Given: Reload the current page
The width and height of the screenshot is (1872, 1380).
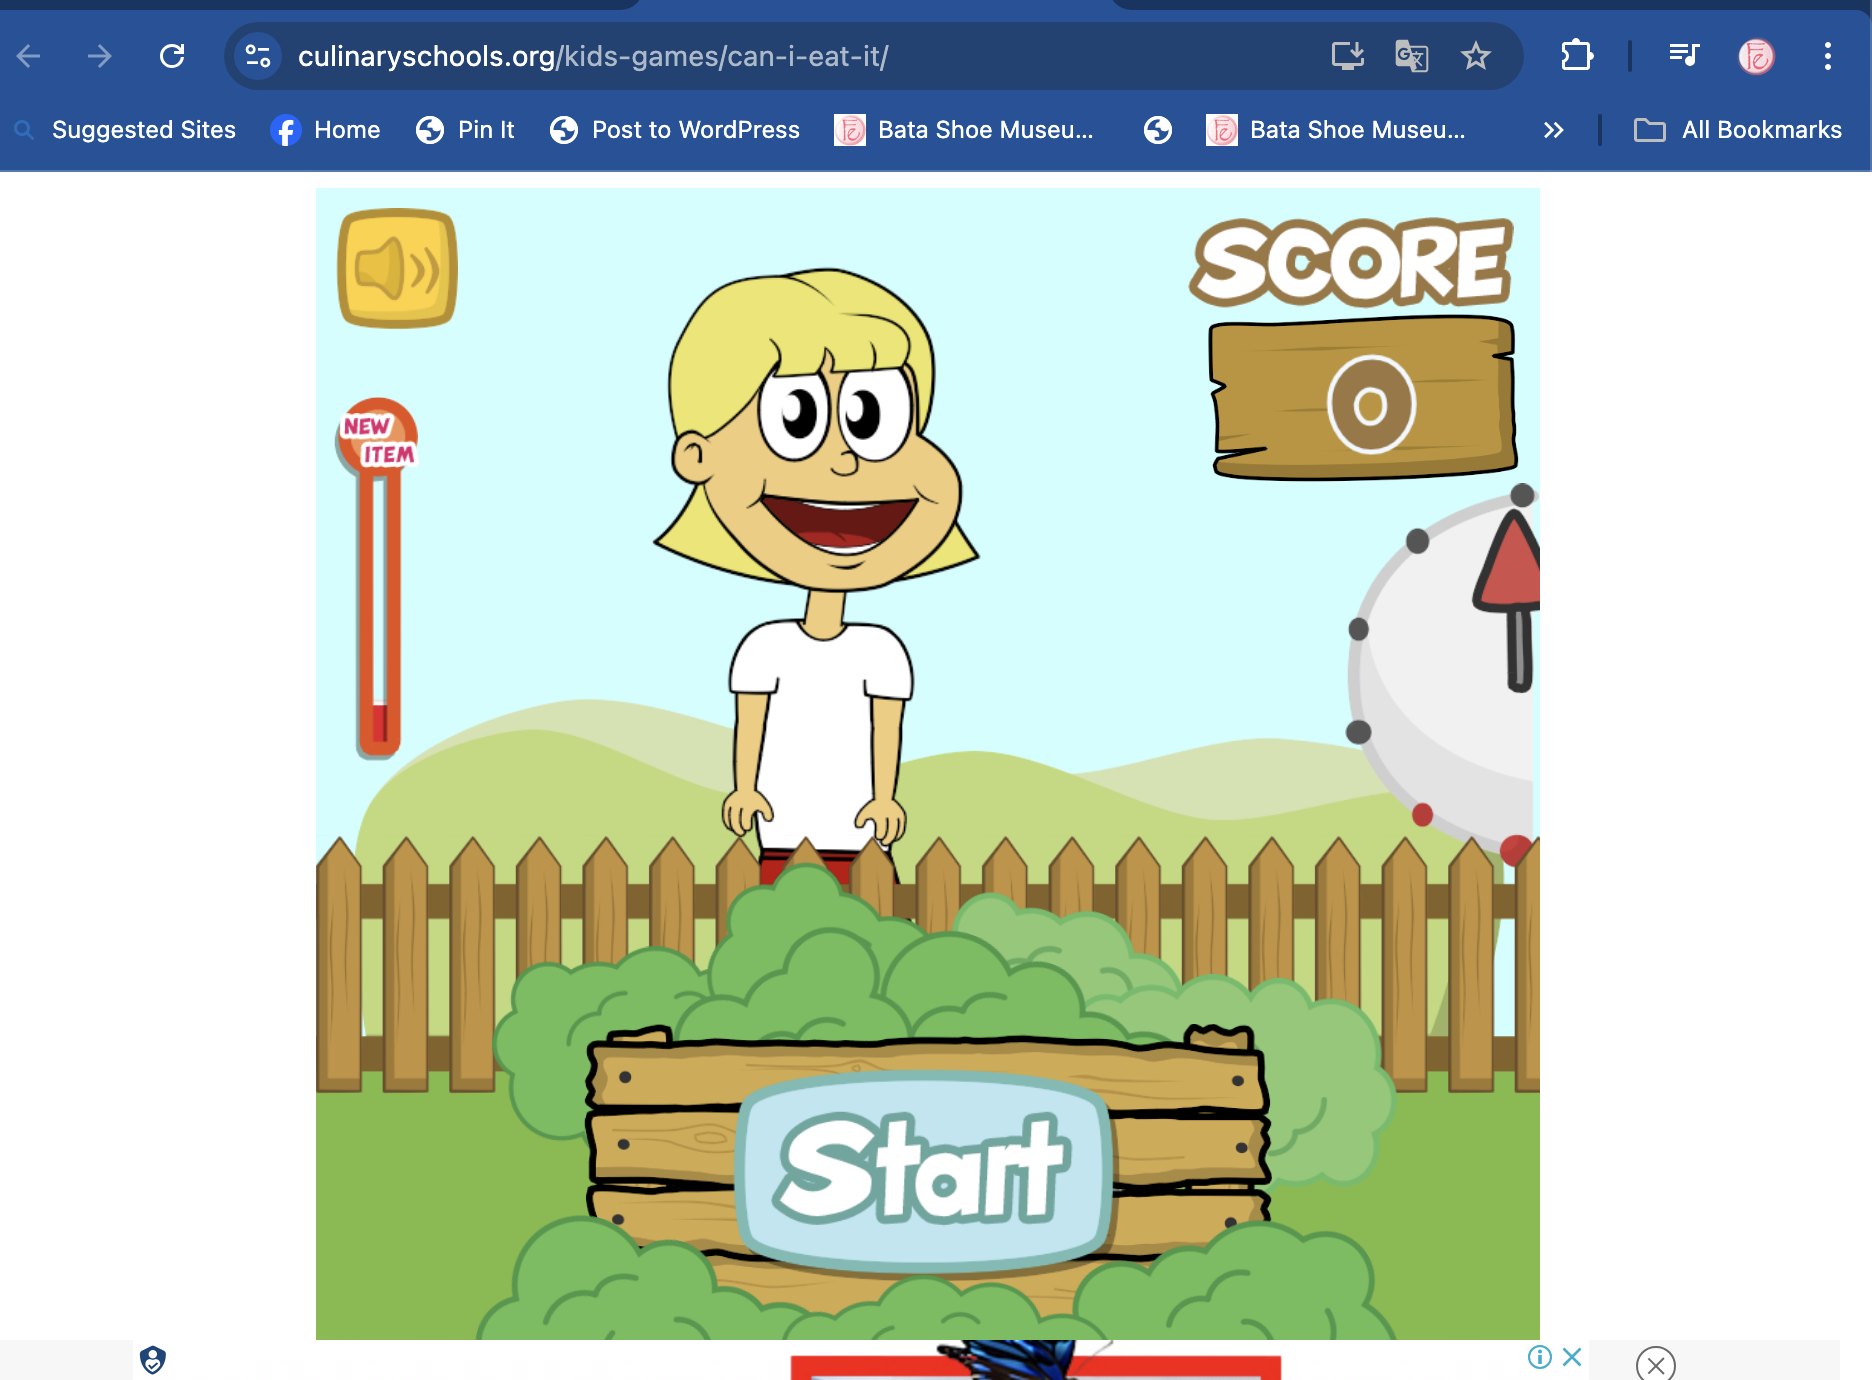Looking at the screenshot, I should coord(172,56).
